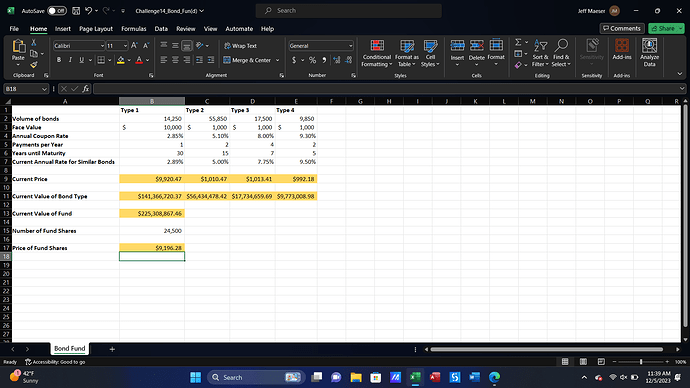Open the General number format dropdown
Screen dimensions: 690x388
[x=351, y=46]
